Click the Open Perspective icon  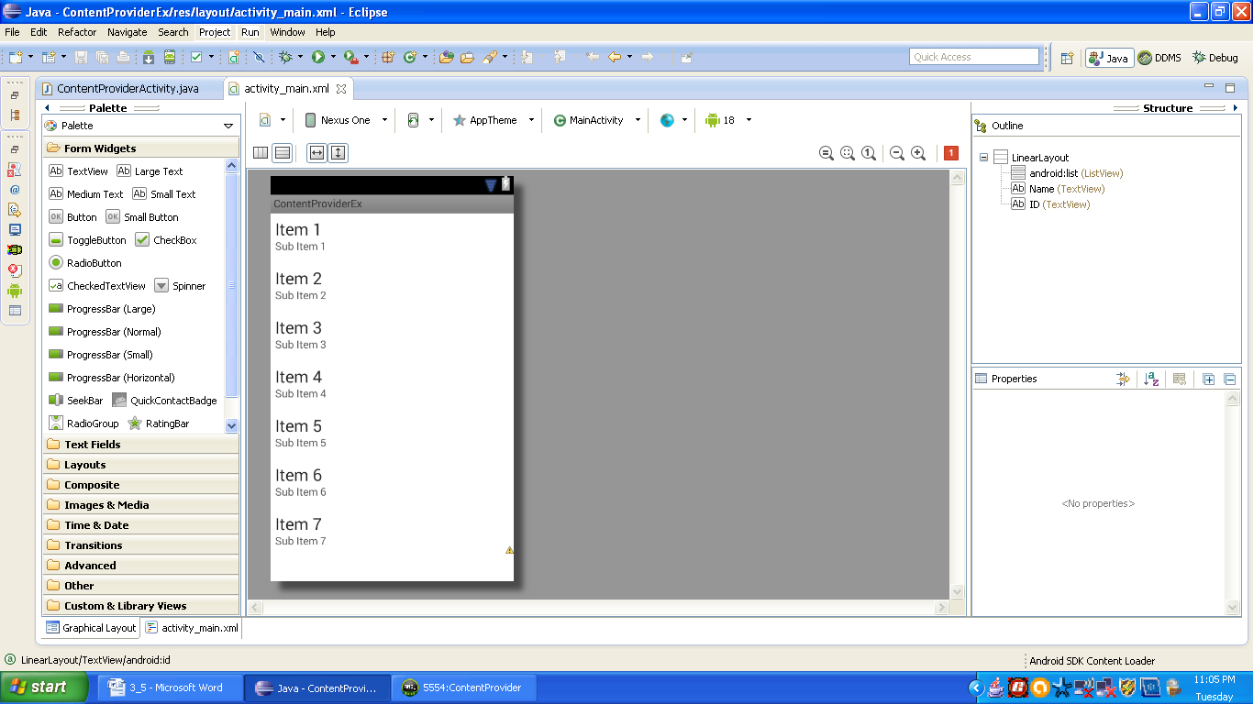pyautogui.click(x=1067, y=58)
